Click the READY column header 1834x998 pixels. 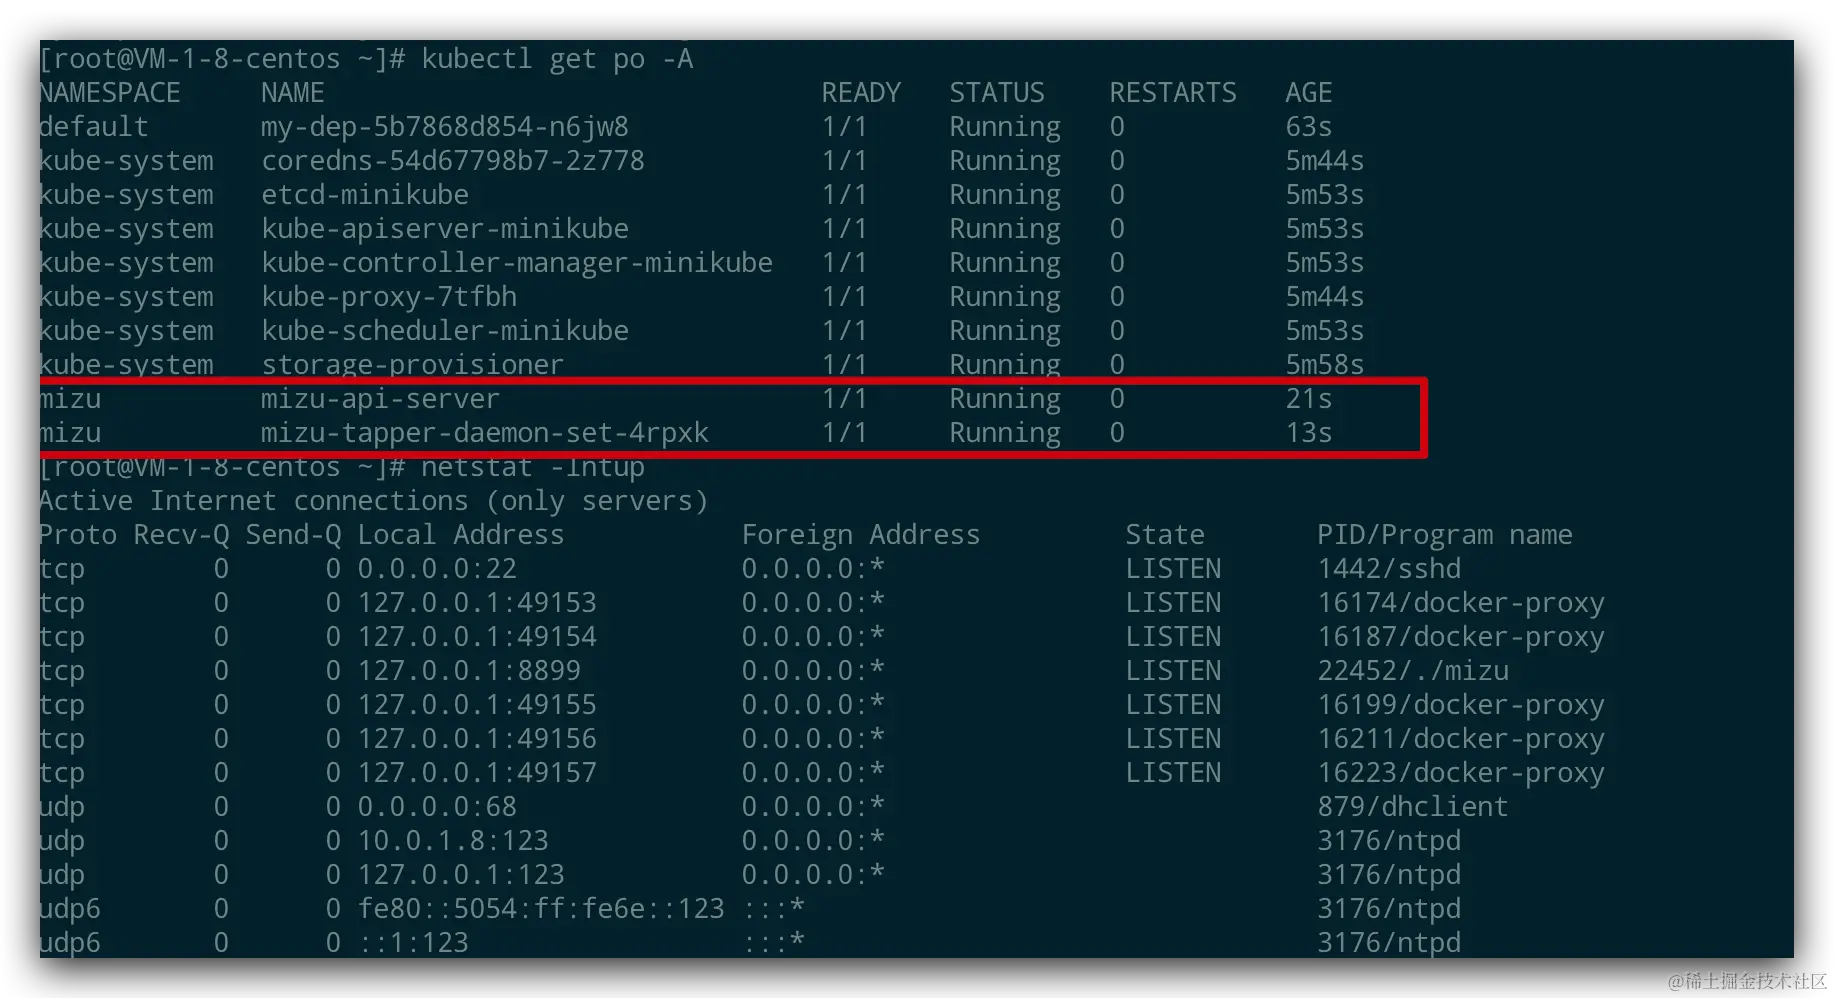(x=861, y=93)
